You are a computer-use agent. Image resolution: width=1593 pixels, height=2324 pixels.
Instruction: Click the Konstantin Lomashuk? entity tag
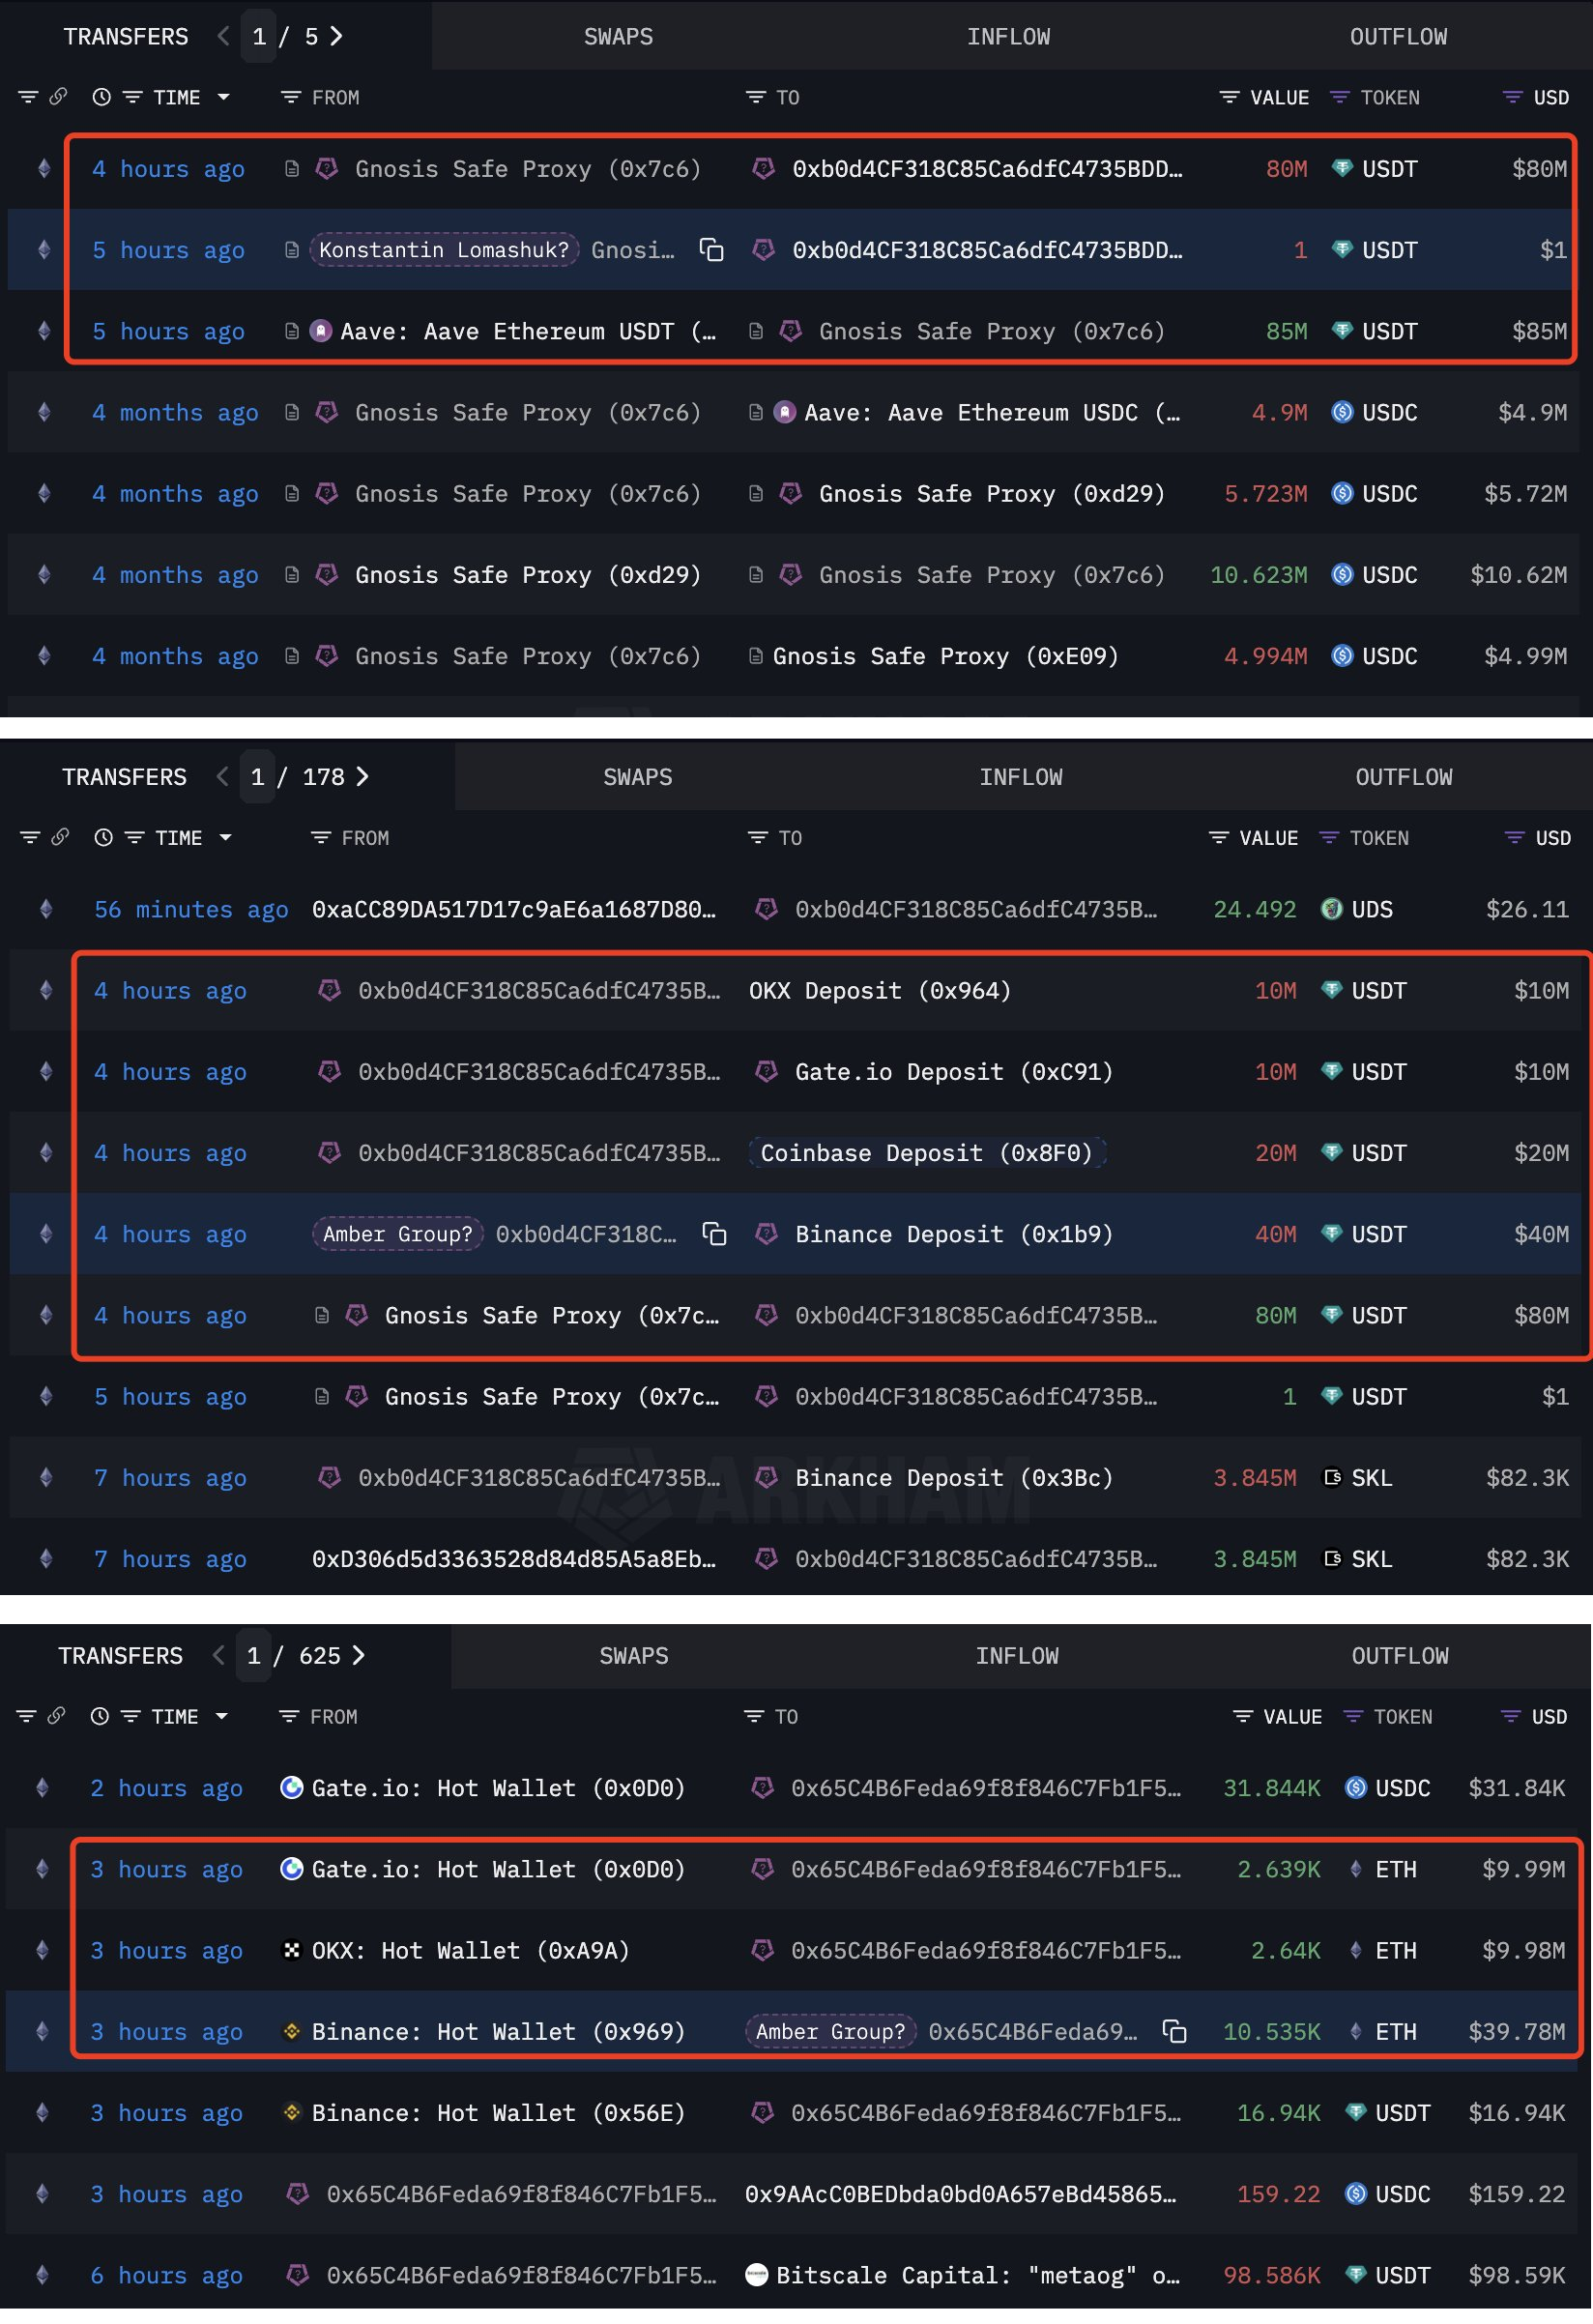pyautogui.click(x=444, y=250)
